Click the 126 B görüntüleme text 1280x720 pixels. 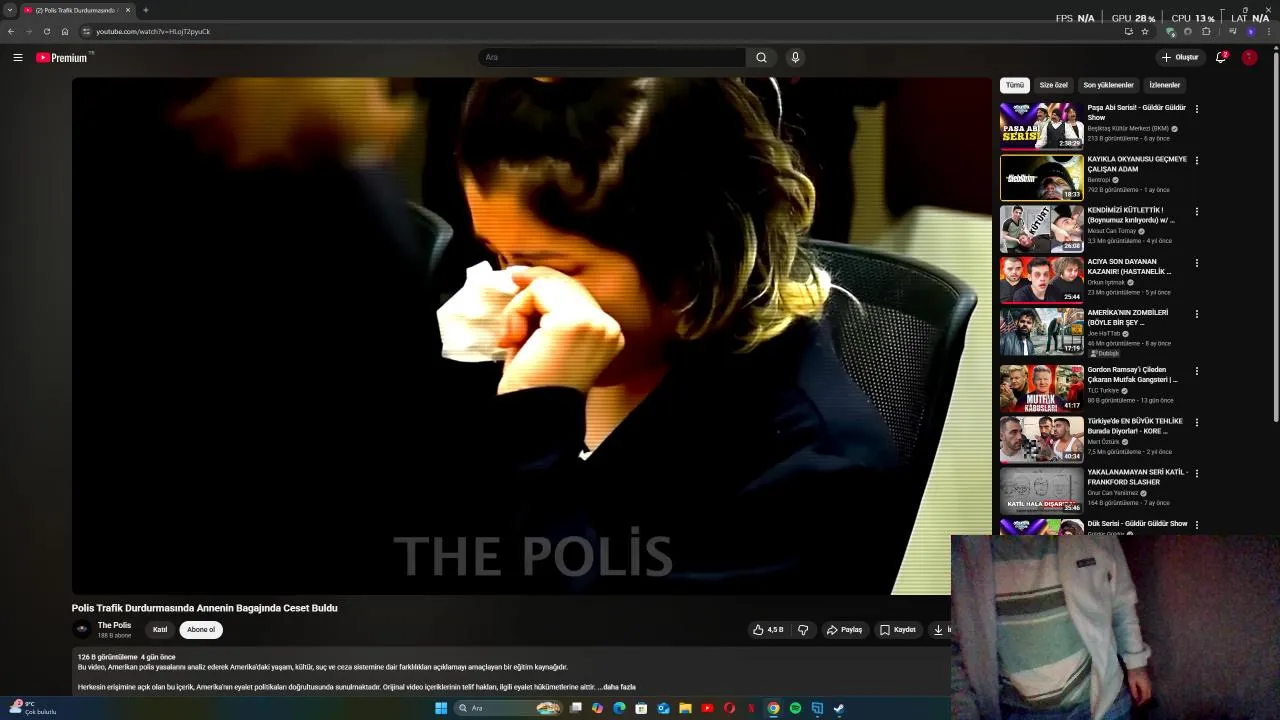[107, 657]
